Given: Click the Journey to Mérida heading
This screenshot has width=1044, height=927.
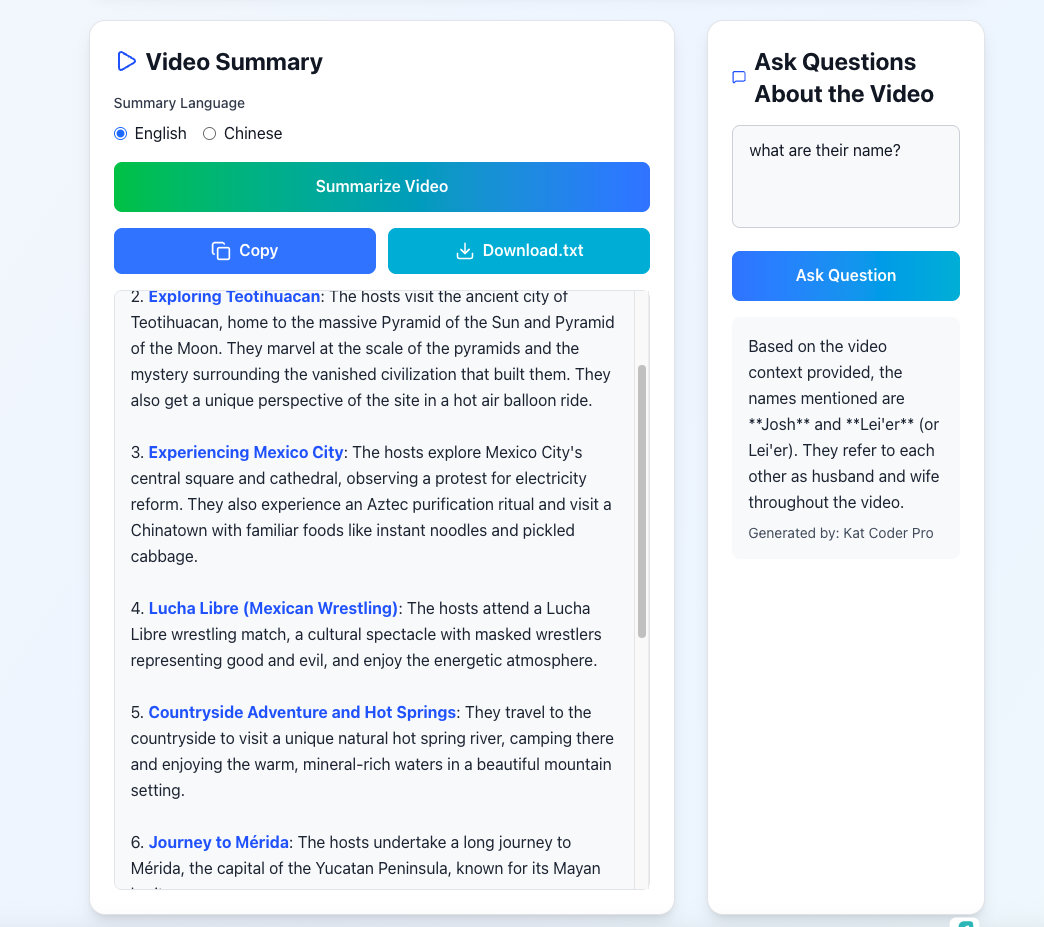Looking at the screenshot, I should (219, 842).
